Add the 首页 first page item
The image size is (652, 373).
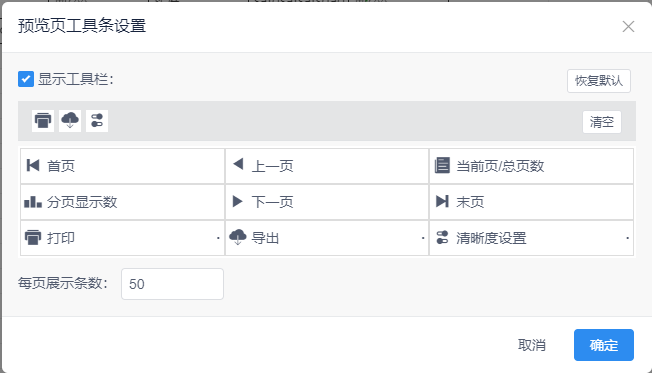122,166
